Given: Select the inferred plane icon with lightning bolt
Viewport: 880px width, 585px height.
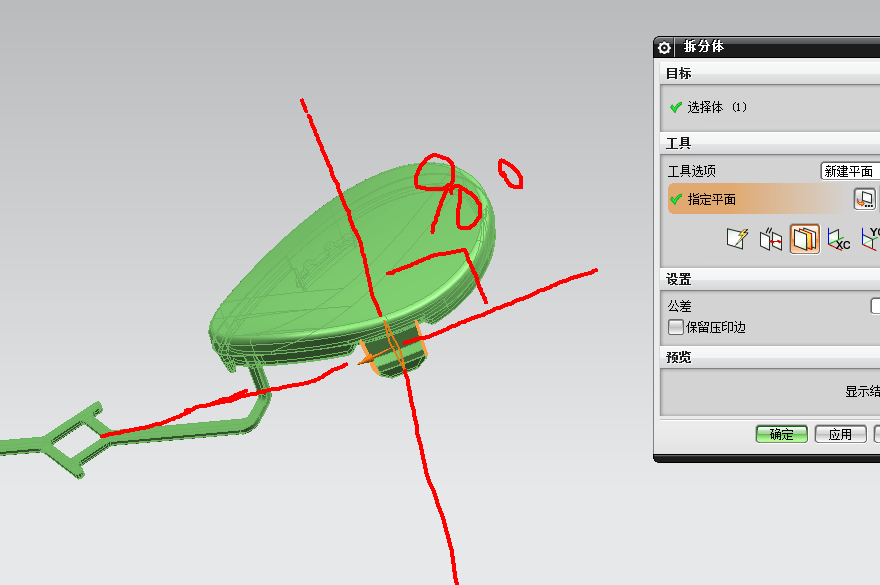Looking at the screenshot, I should 737,238.
